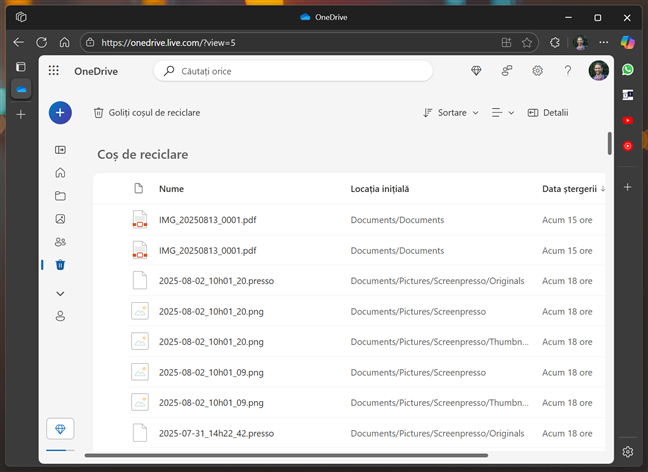Click the OneDrive title link

tap(96, 71)
